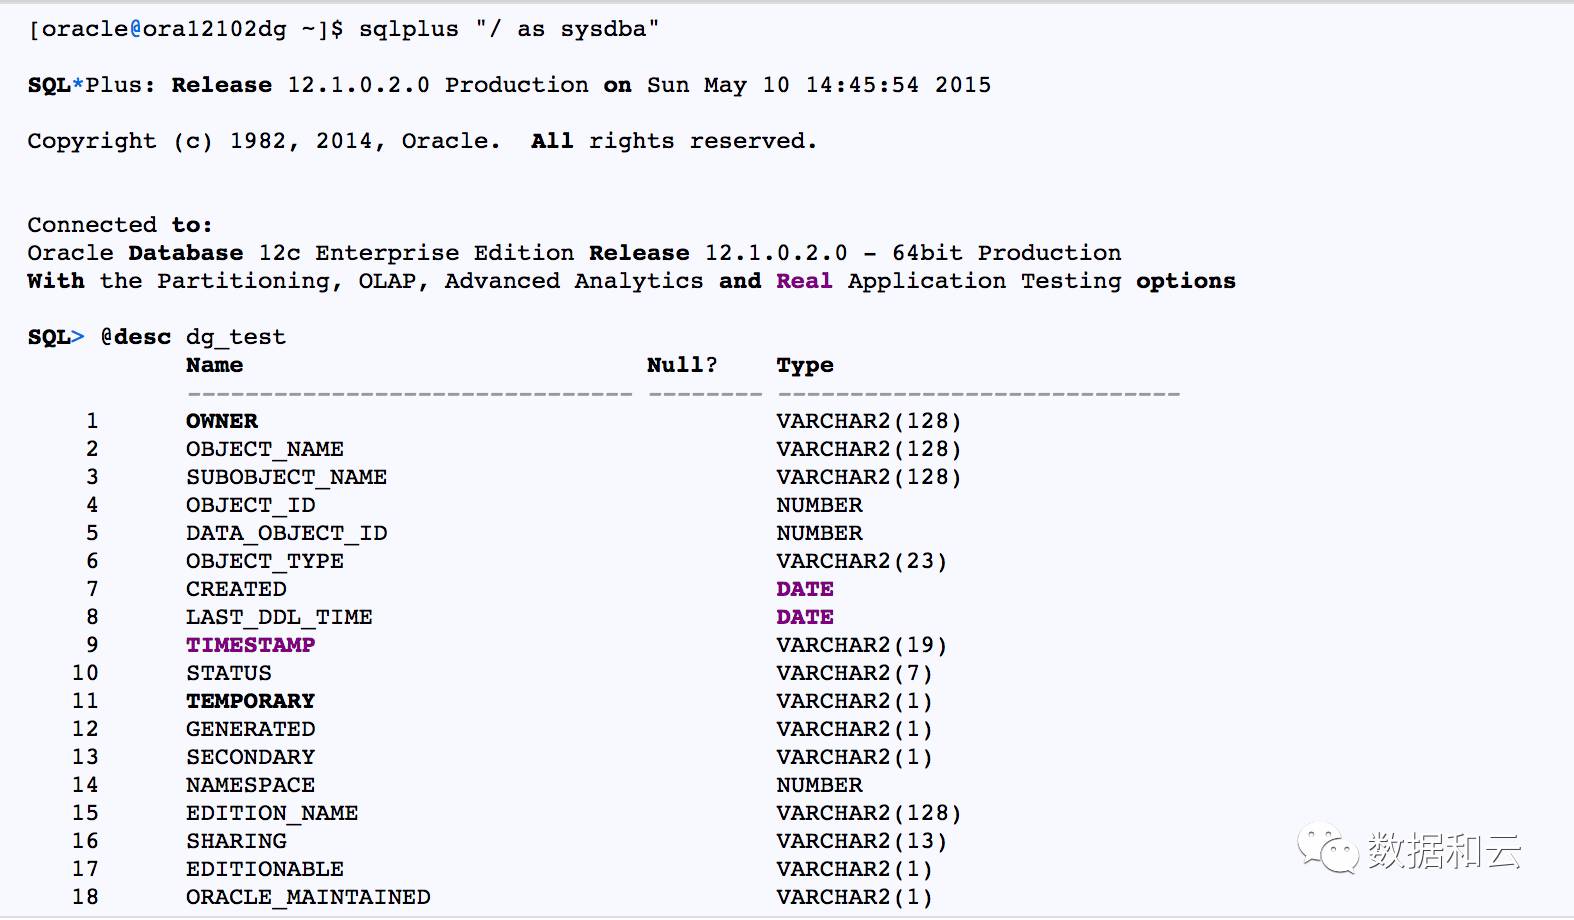Select column name OBJECT_NAME
Screen dimensions: 1574x920
[x=265, y=449]
